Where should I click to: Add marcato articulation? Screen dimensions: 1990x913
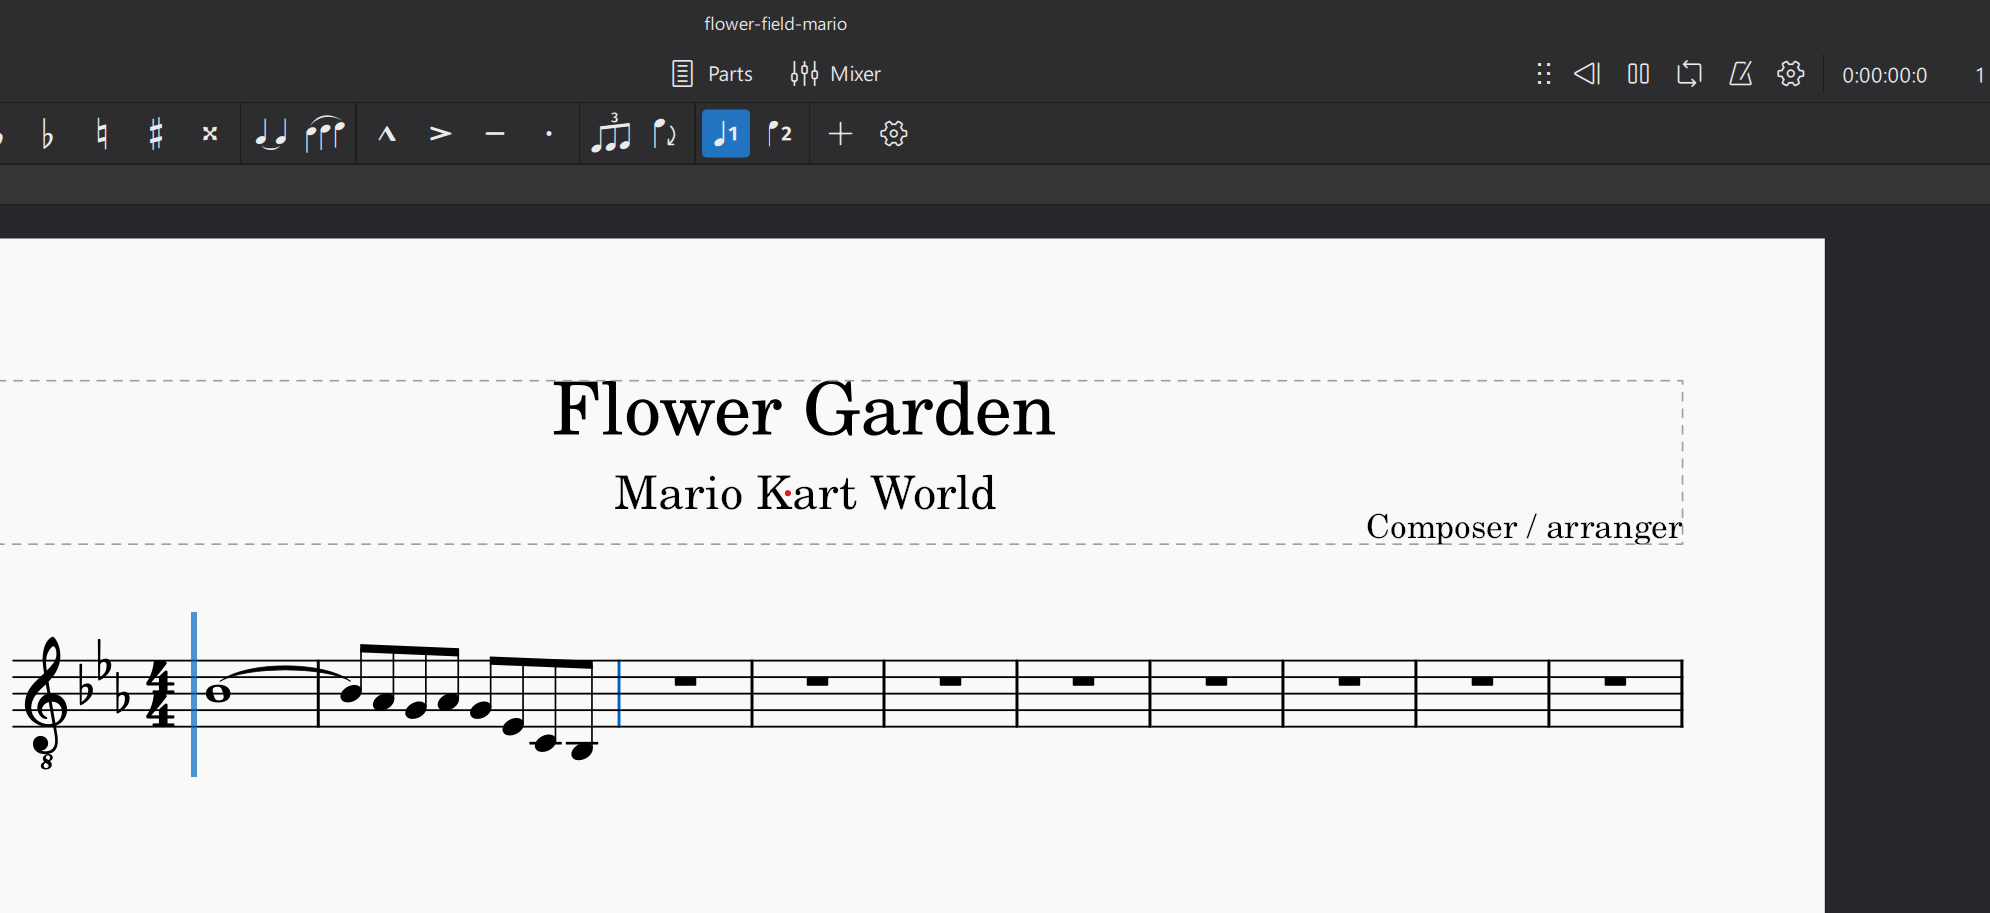387,133
